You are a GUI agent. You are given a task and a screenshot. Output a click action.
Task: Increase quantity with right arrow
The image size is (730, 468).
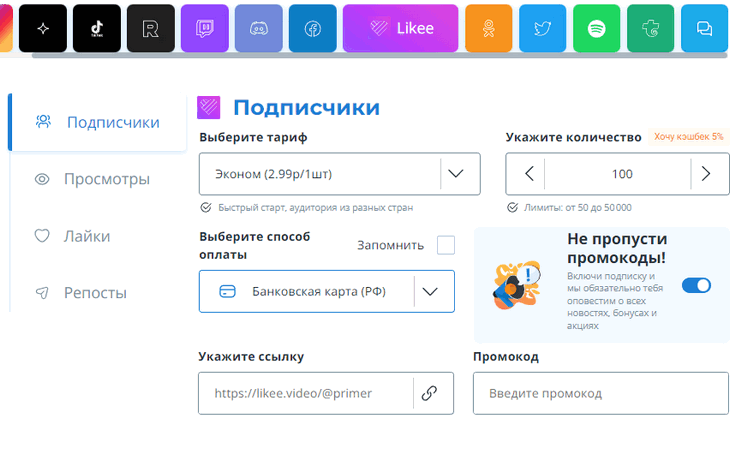706,174
